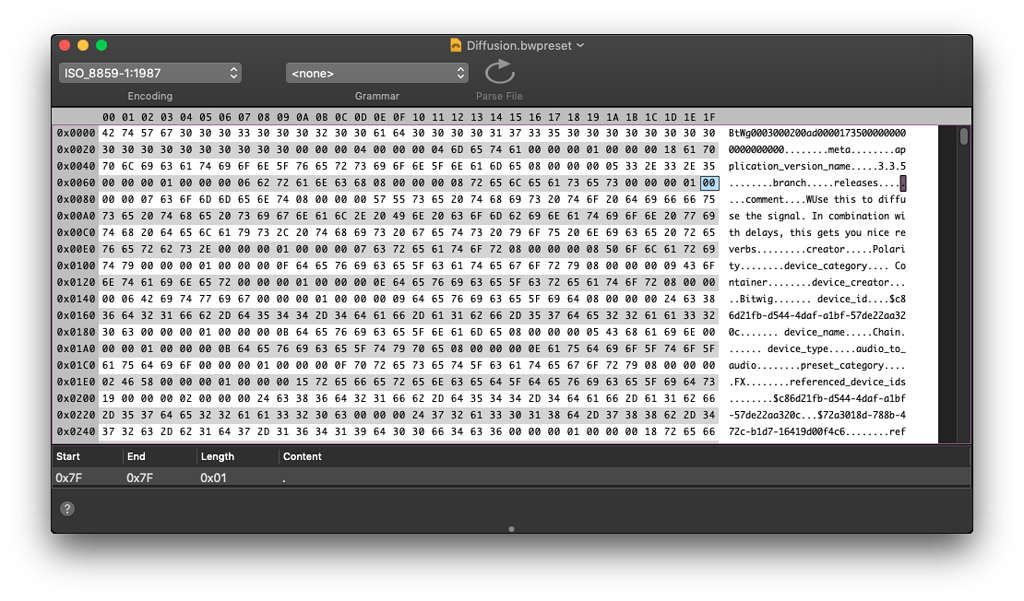Close the hex editor window
The width and height of the screenshot is (1024, 601).
(65, 45)
